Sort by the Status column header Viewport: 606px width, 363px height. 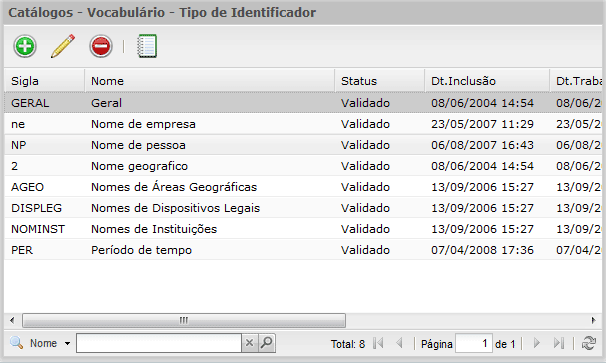(x=380, y=81)
